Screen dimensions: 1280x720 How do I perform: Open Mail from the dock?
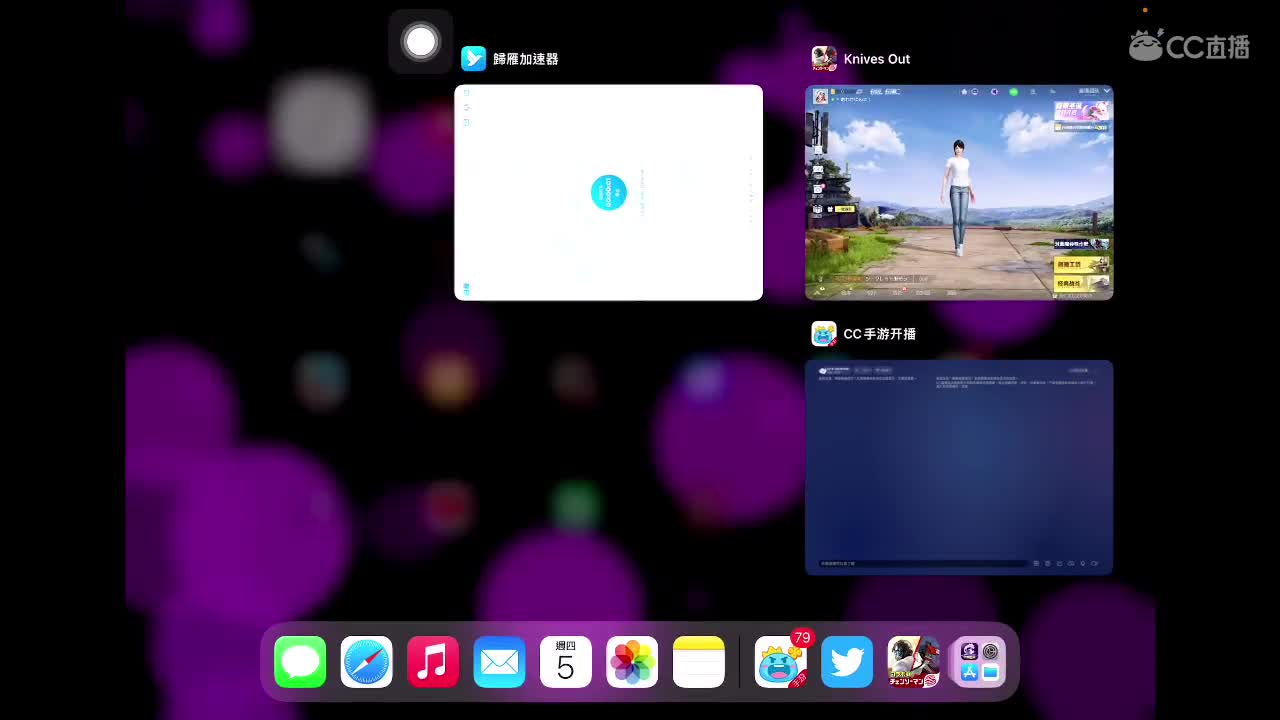click(499, 662)
